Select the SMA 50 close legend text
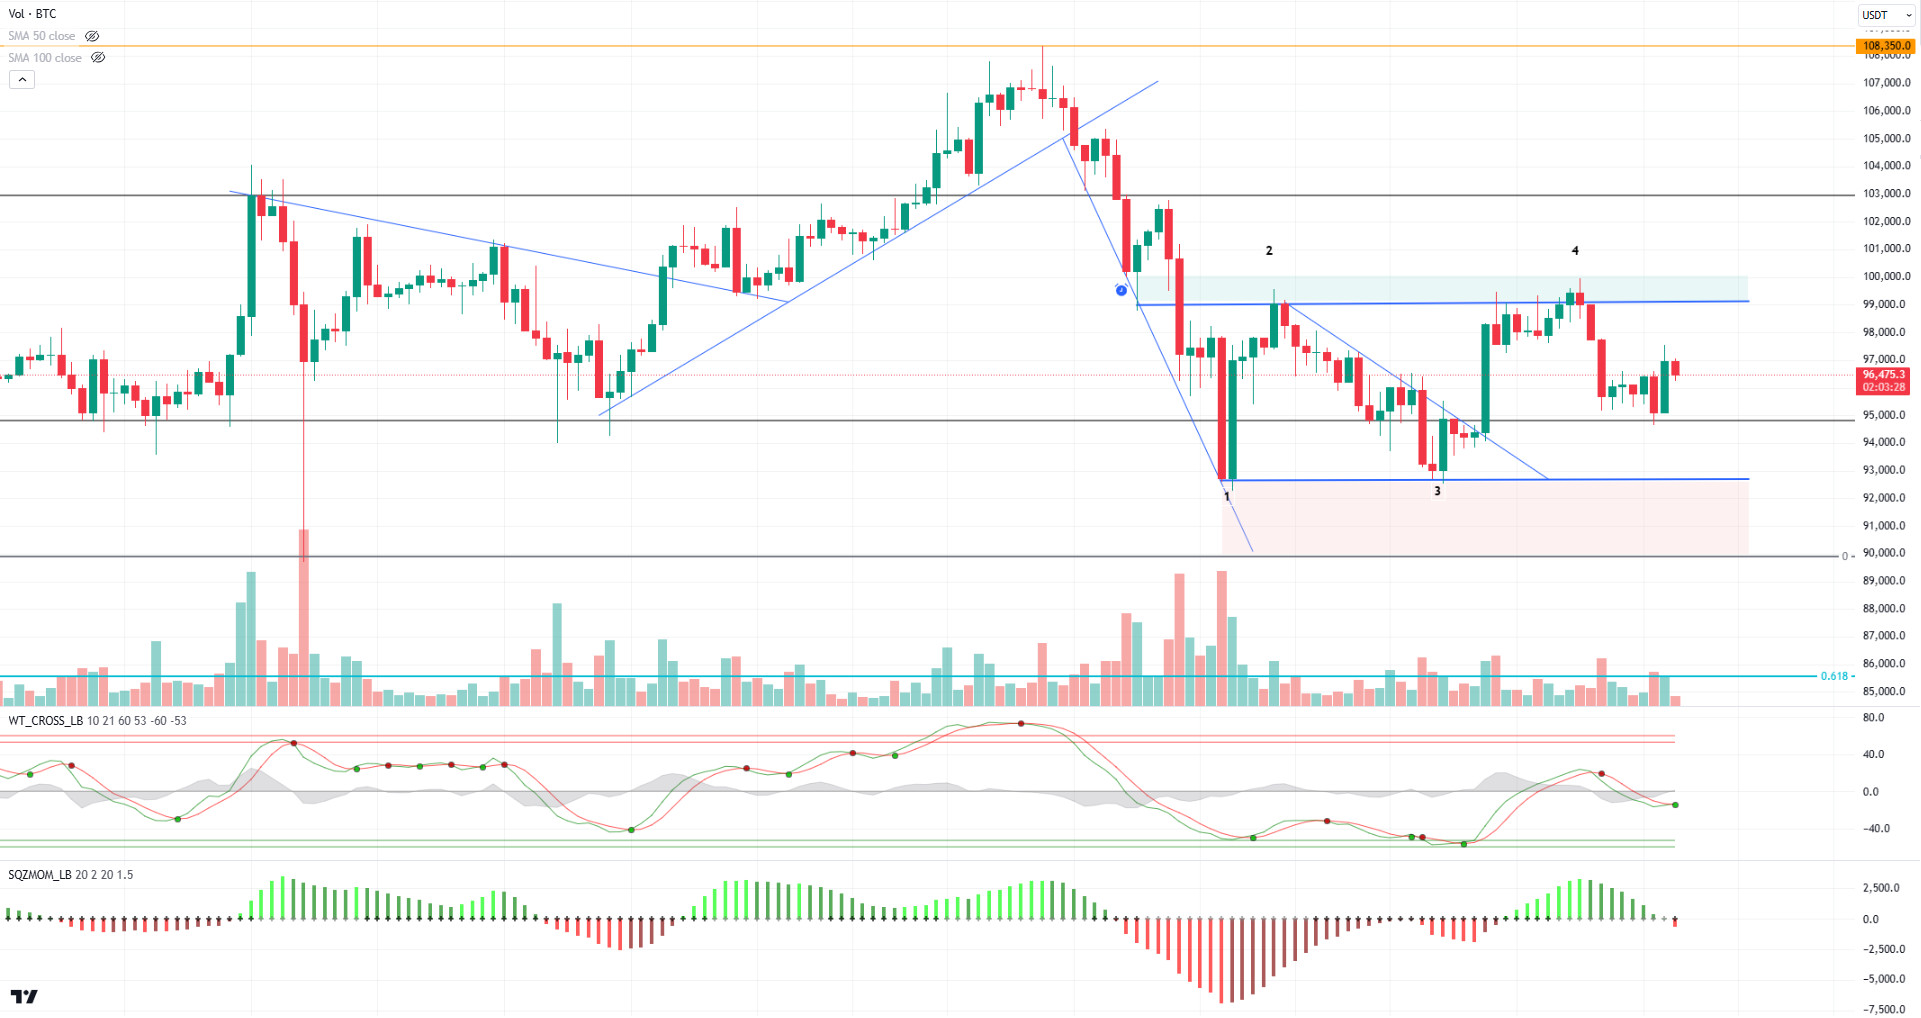This screenshot has height=1018, width=1921. click(x=42, y=36)
